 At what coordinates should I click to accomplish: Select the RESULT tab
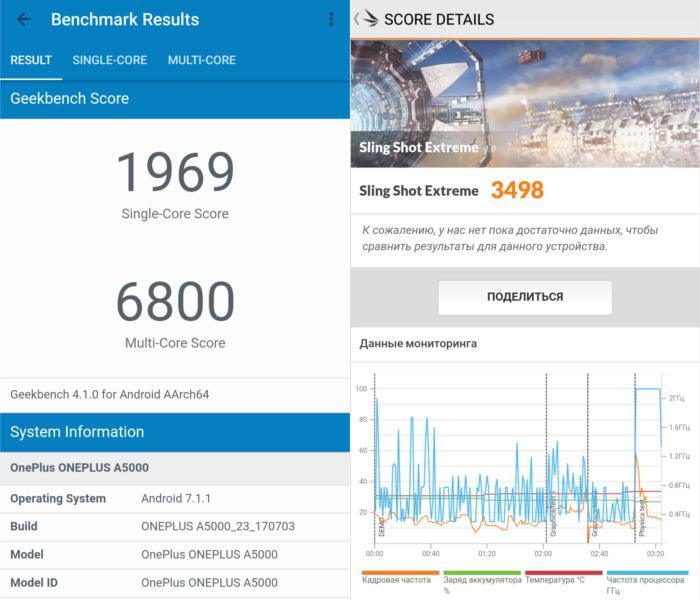point(31,60)
